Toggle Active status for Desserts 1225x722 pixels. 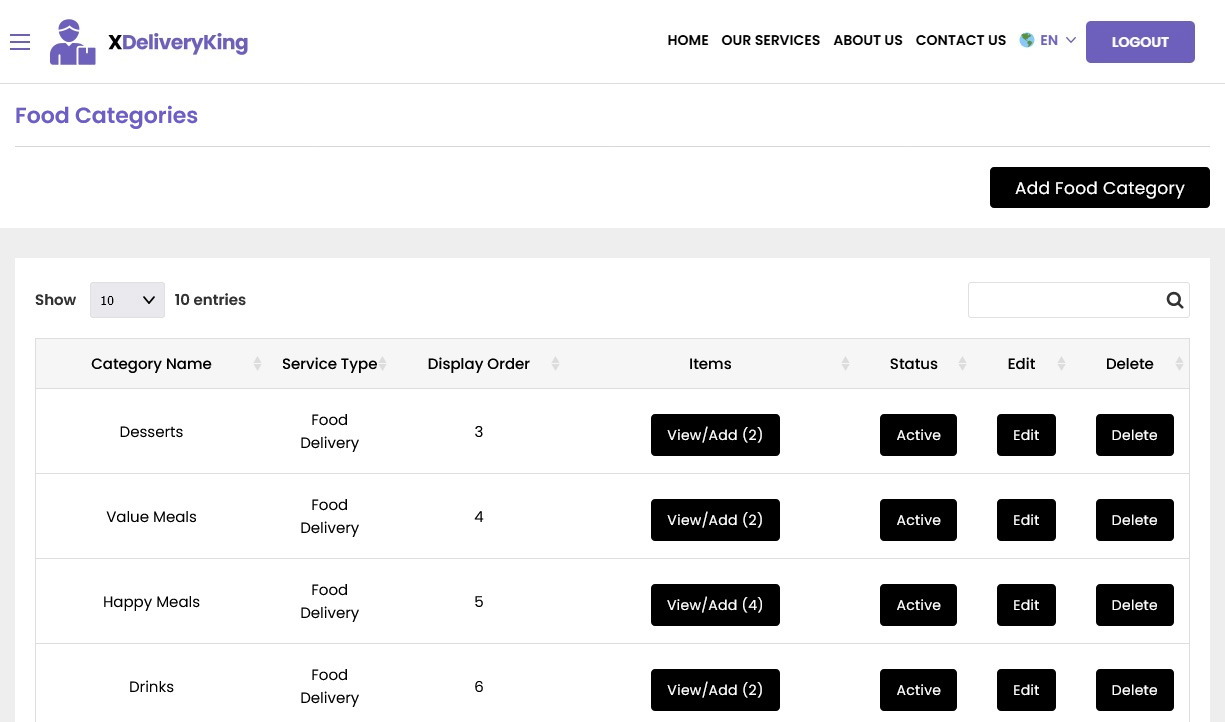click(x=918, y=435)
